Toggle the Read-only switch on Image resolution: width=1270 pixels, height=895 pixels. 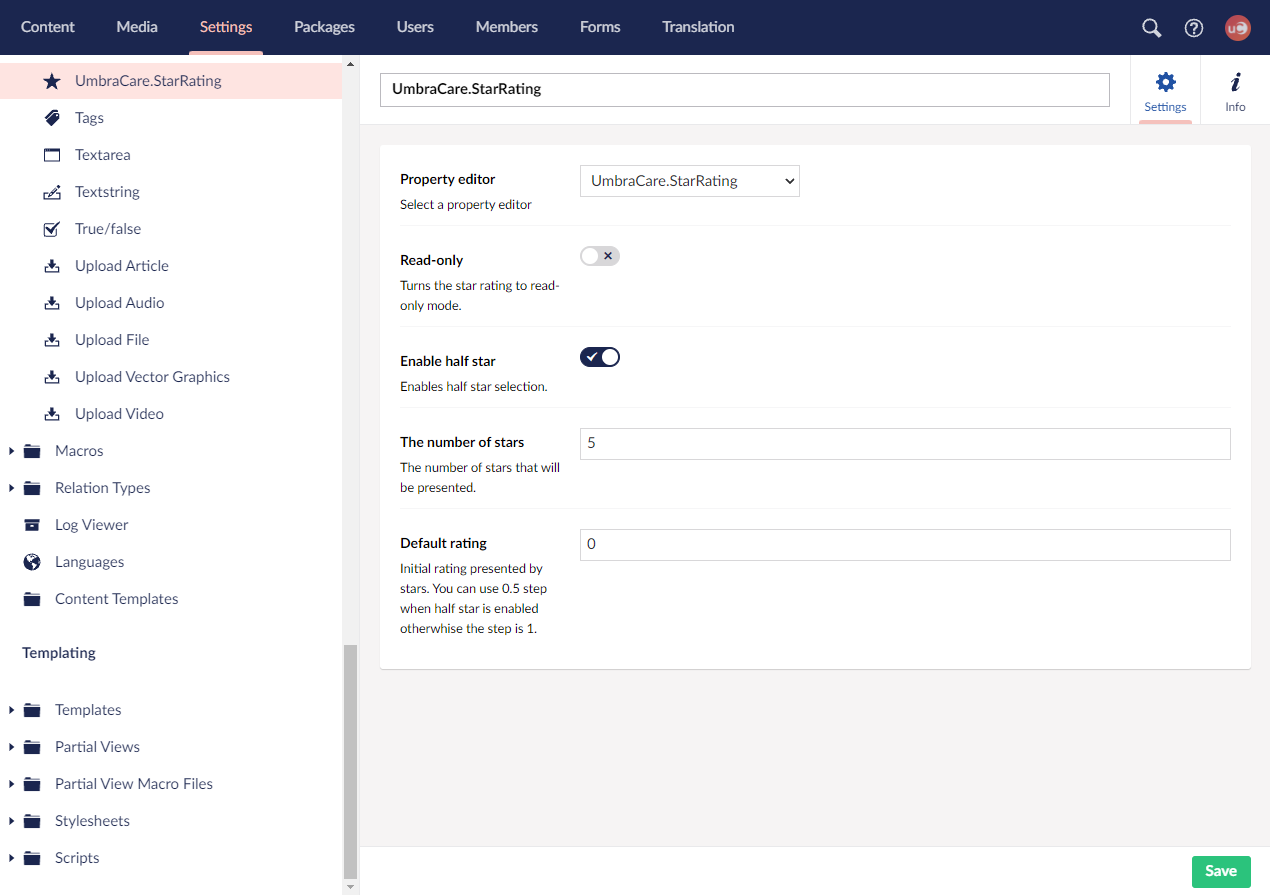coord(600,256)
